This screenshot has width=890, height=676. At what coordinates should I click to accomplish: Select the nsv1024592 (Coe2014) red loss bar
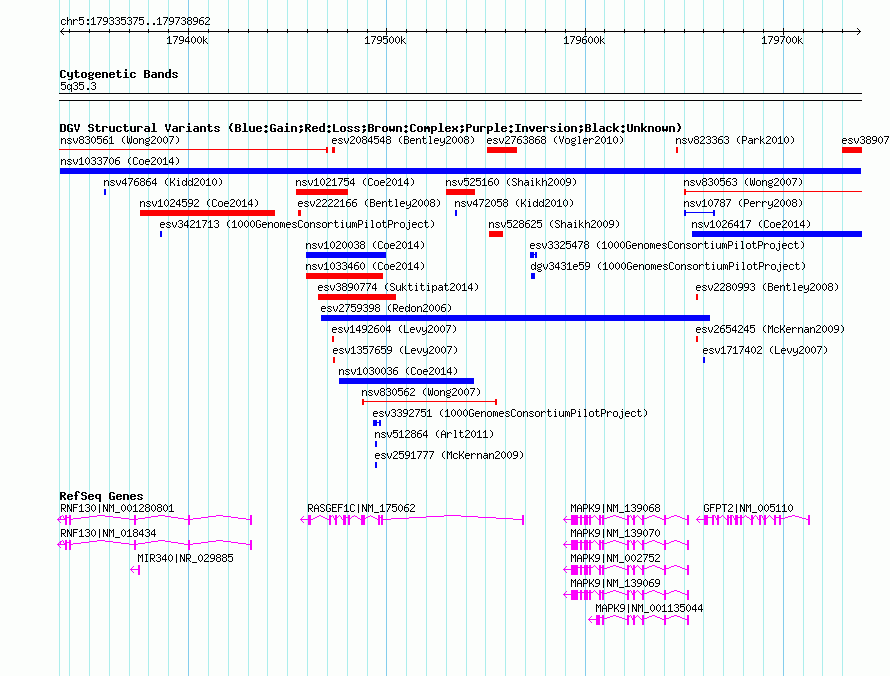(x=207, y=213)
